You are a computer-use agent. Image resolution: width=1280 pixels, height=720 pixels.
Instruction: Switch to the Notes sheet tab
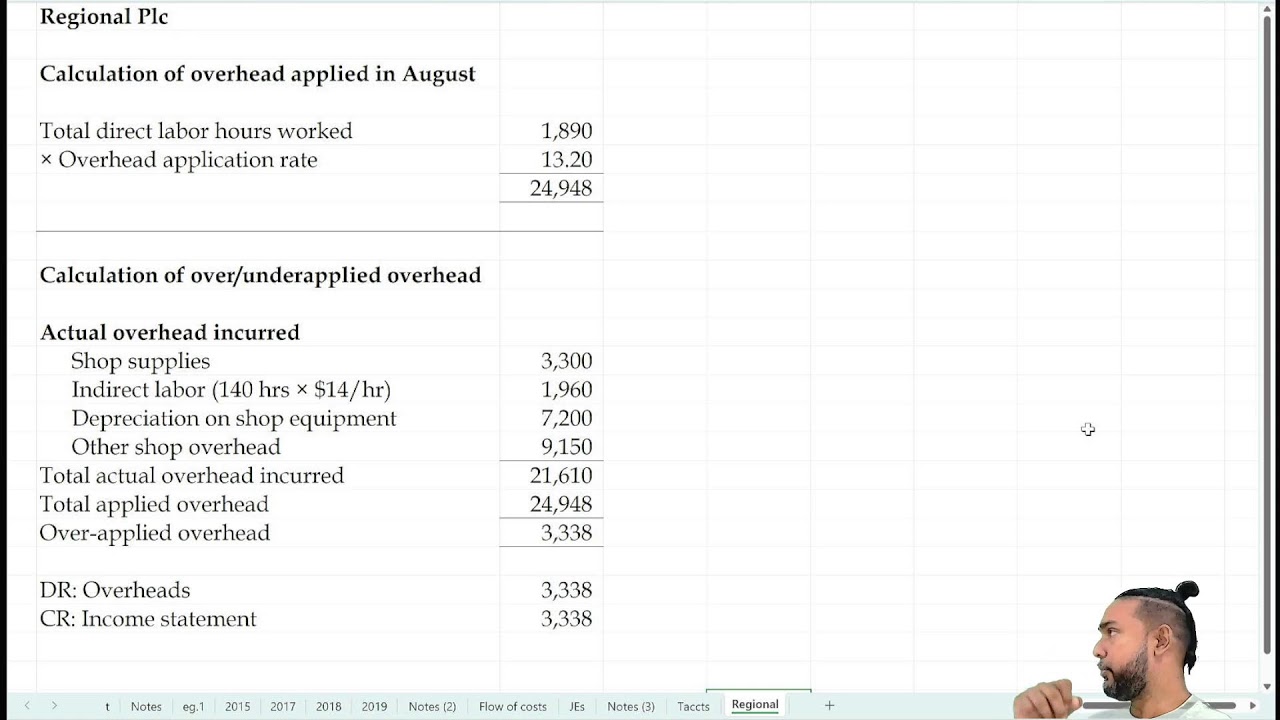(x=146, y=706)
